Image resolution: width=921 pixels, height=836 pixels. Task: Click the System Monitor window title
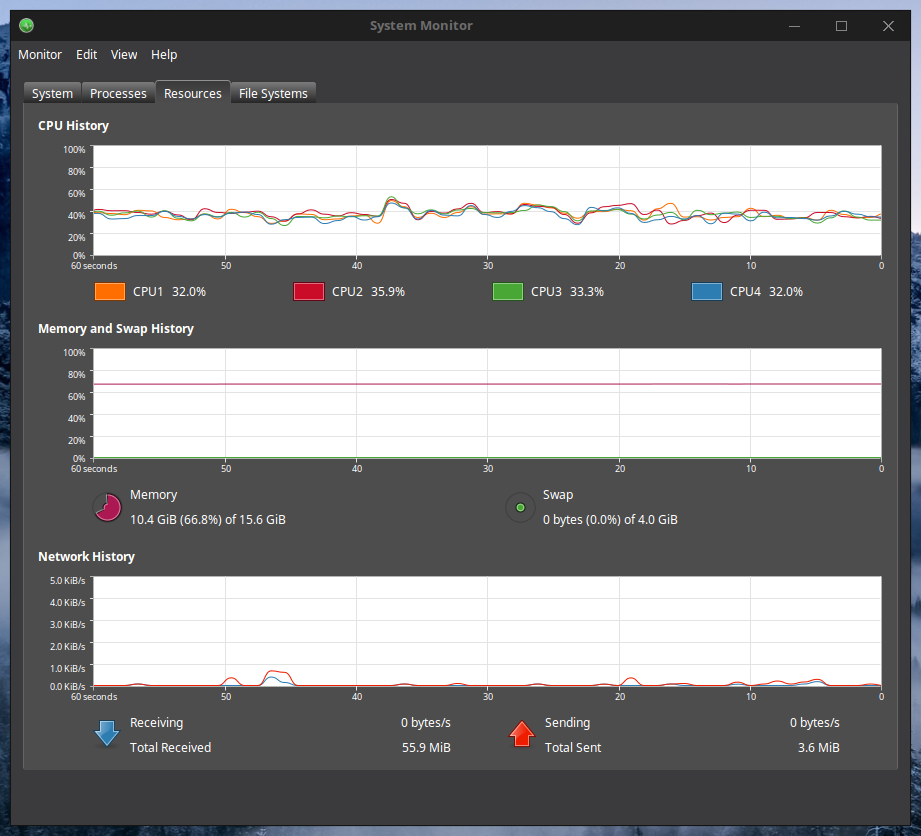[421, 25]
